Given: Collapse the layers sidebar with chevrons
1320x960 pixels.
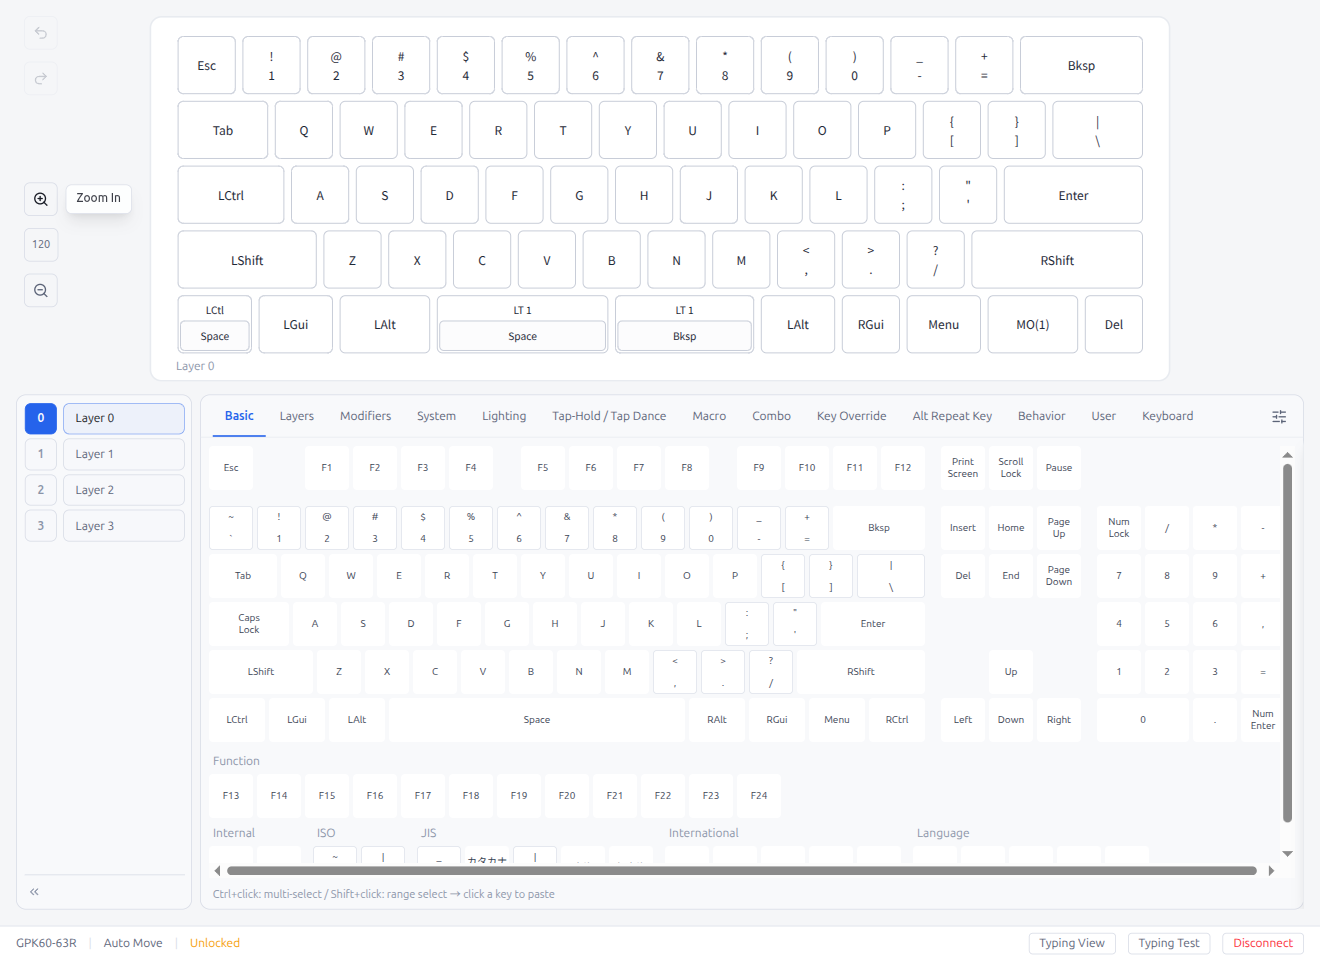Looking at the screenshot, I should pos(34,892).
